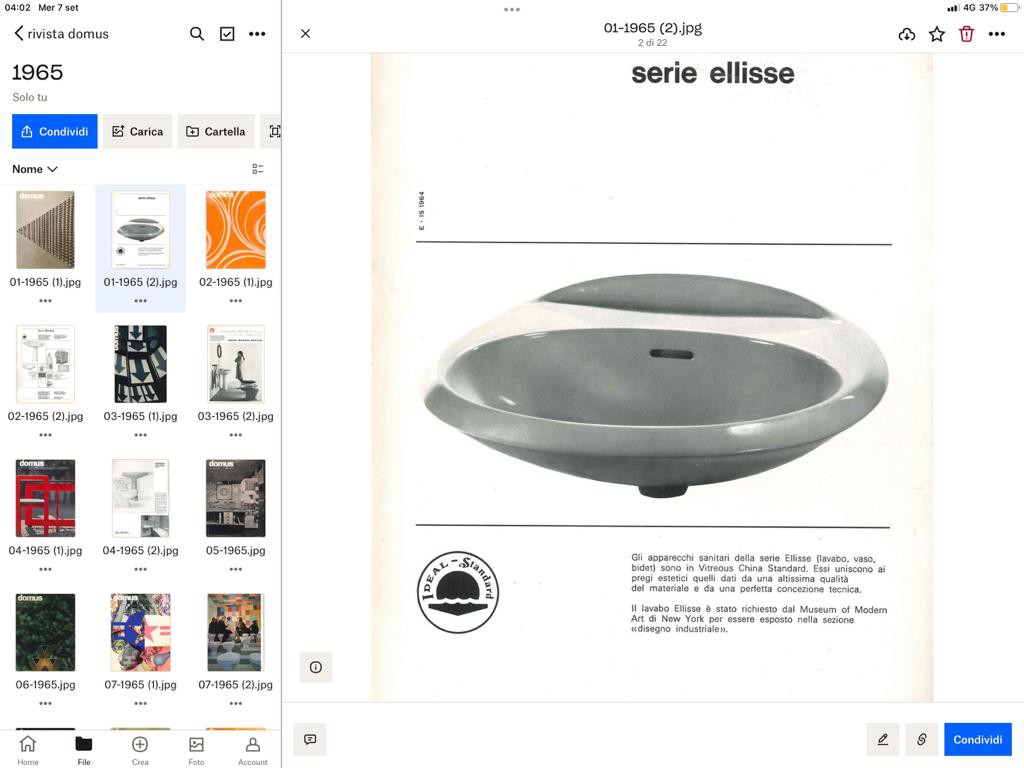This screenshot has height=768, width=1024.
Task: Open the comments icon below preview
Action: (310, 739)
